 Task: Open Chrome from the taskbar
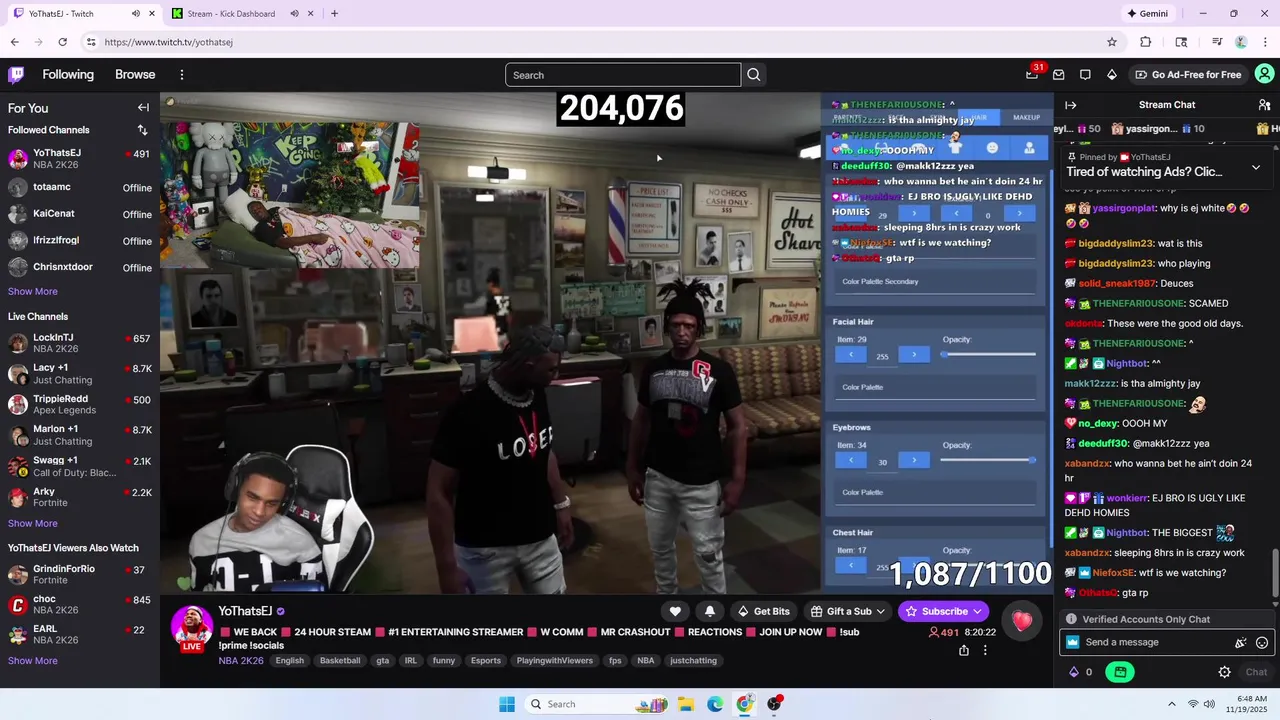745,704
